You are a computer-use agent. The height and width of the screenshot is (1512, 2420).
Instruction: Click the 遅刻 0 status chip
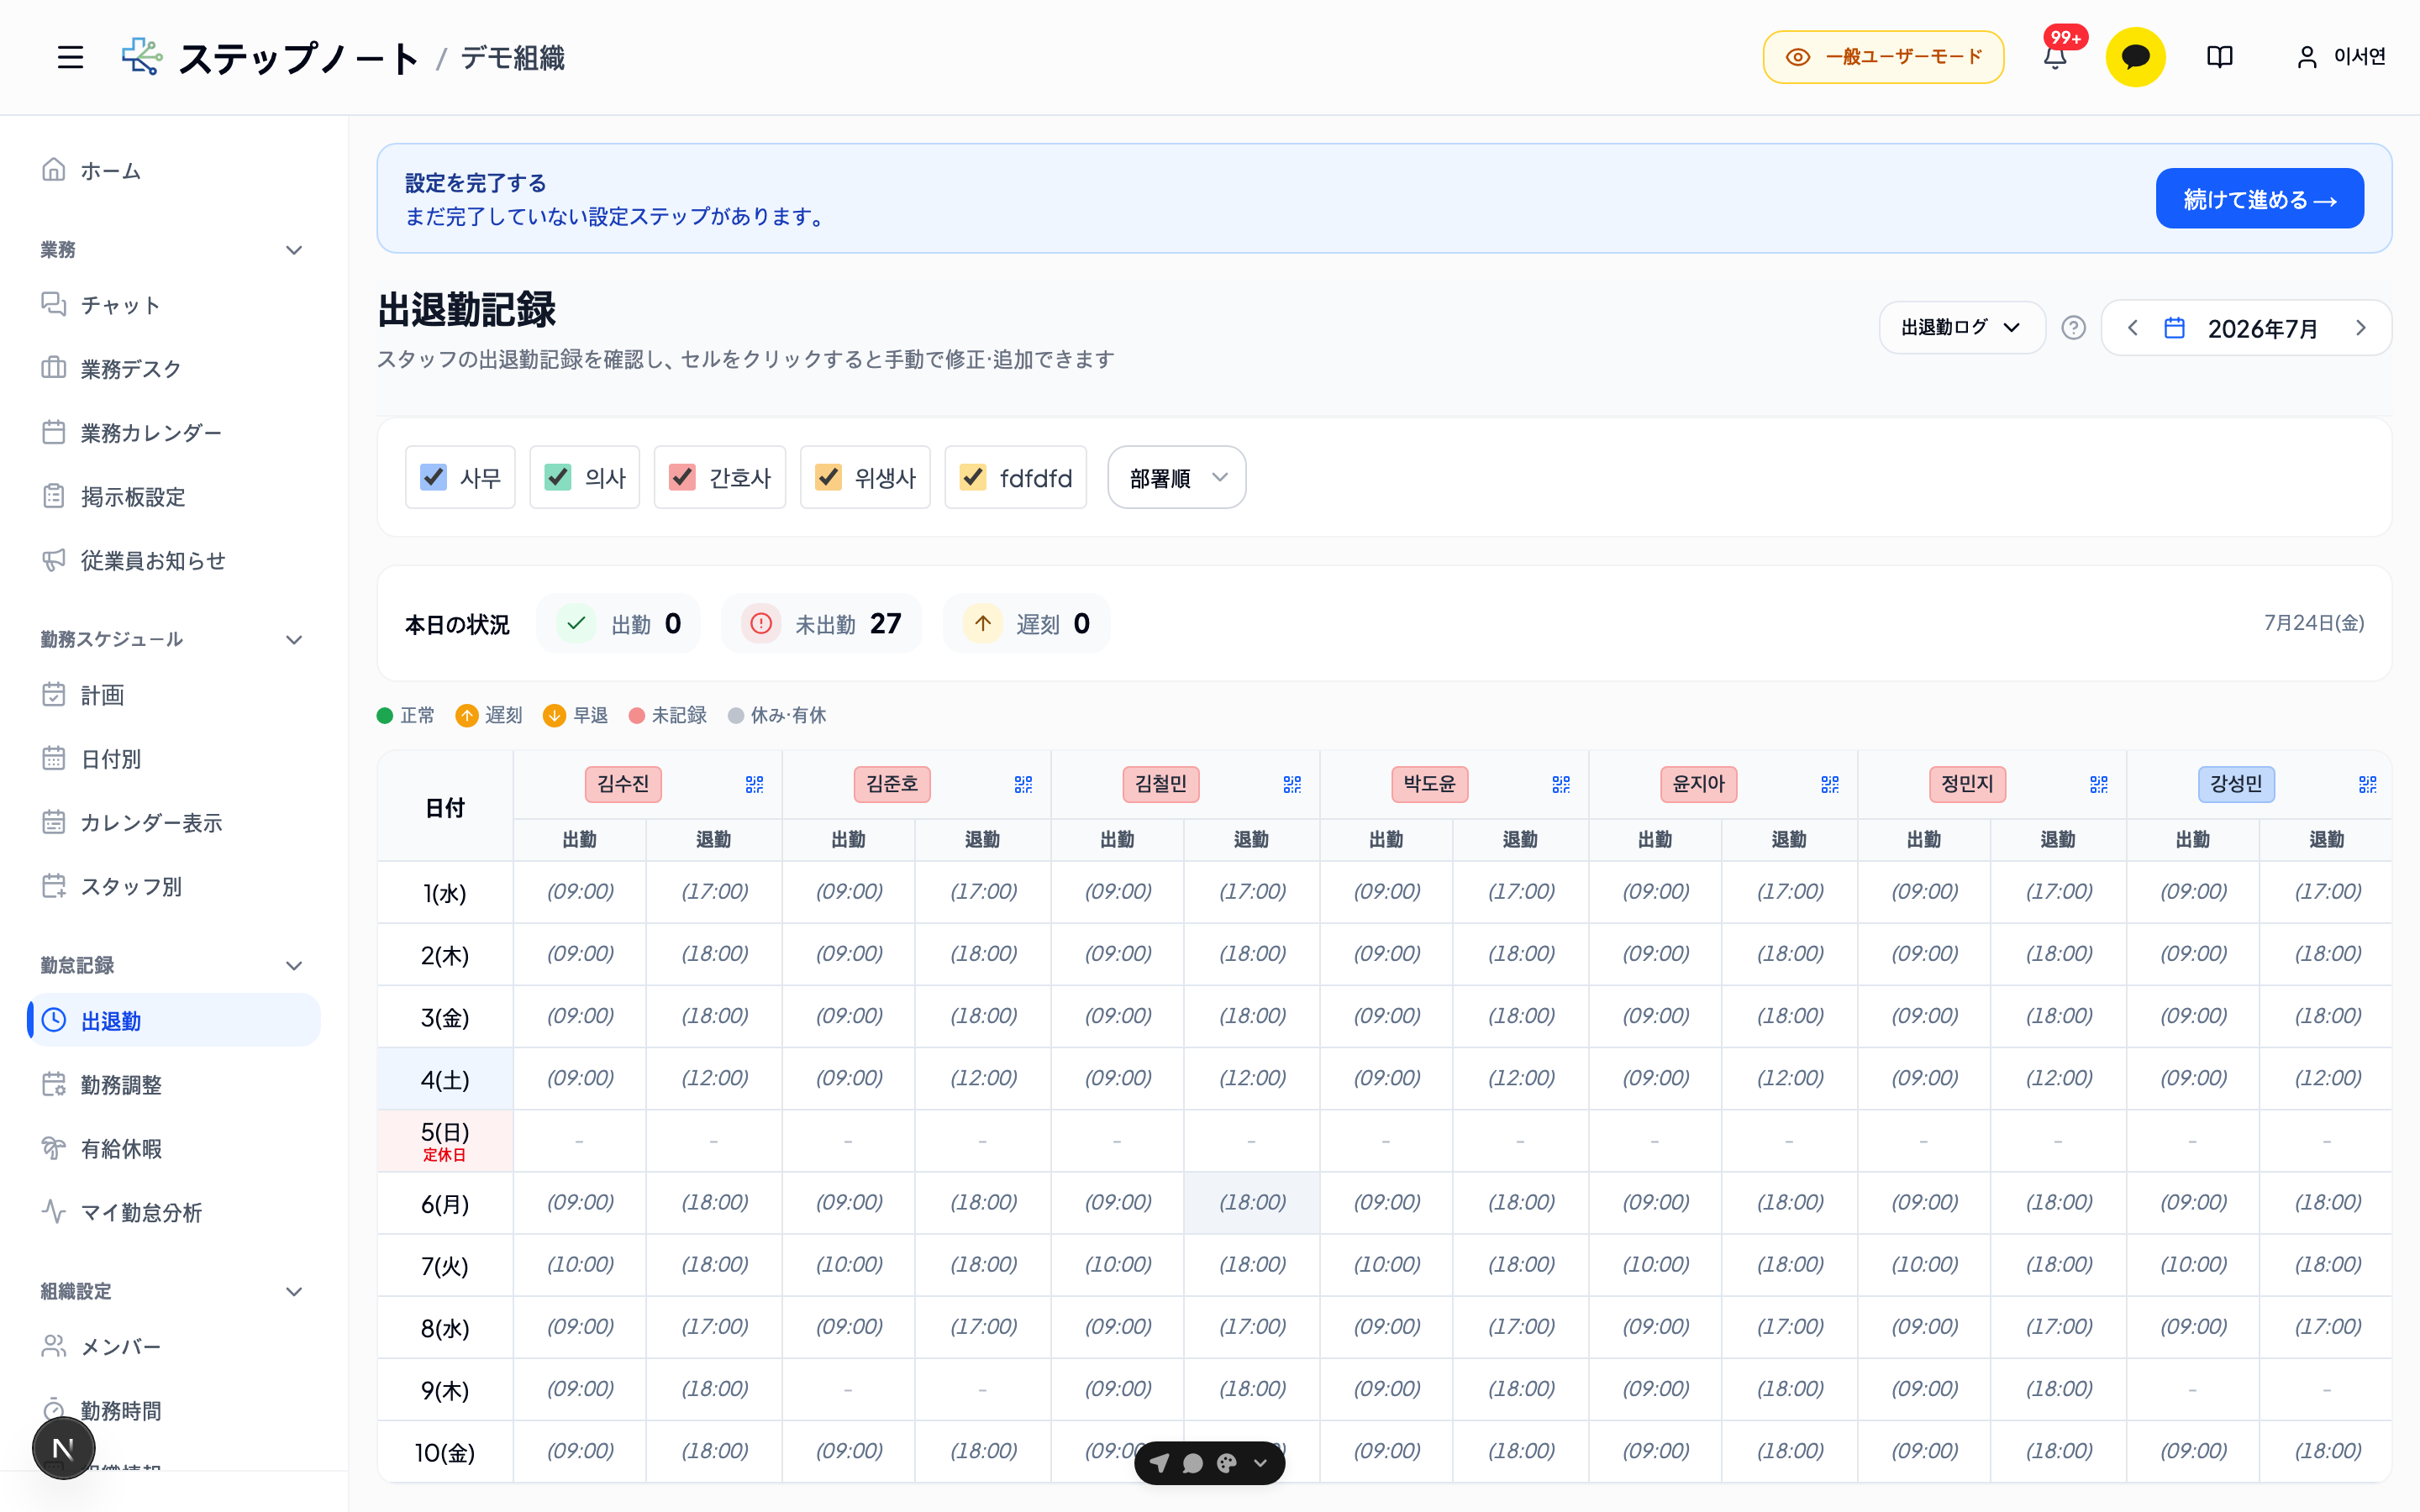click(1026, 624)
